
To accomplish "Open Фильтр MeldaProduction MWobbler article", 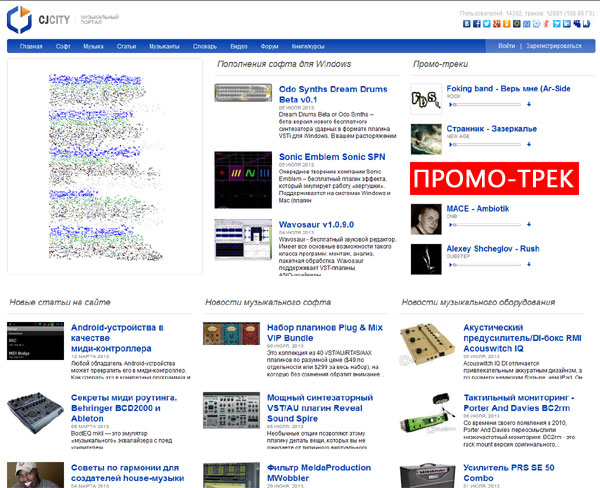I will click(319, 473).
